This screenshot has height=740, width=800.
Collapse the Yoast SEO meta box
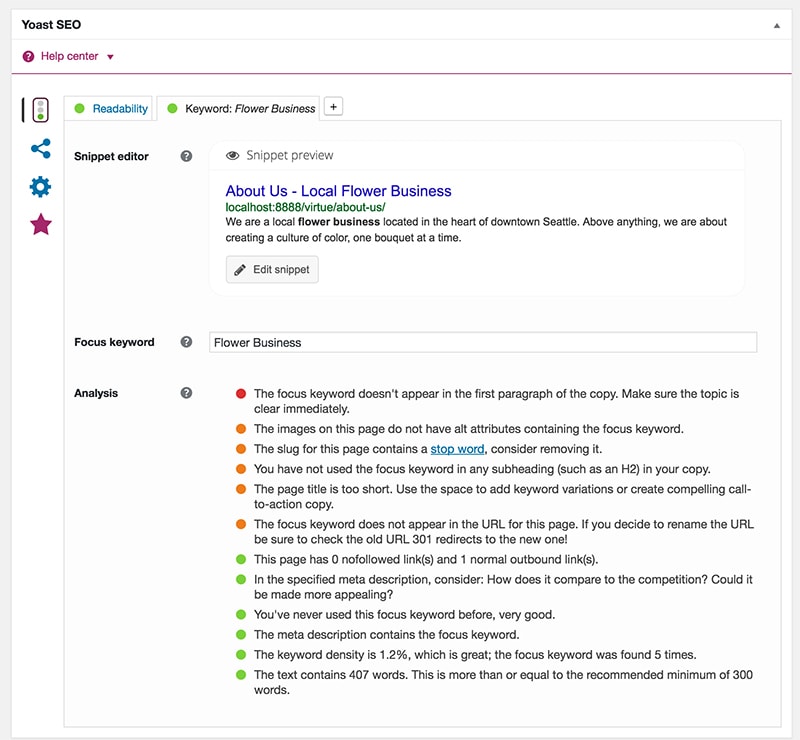[x=777, y=26]
